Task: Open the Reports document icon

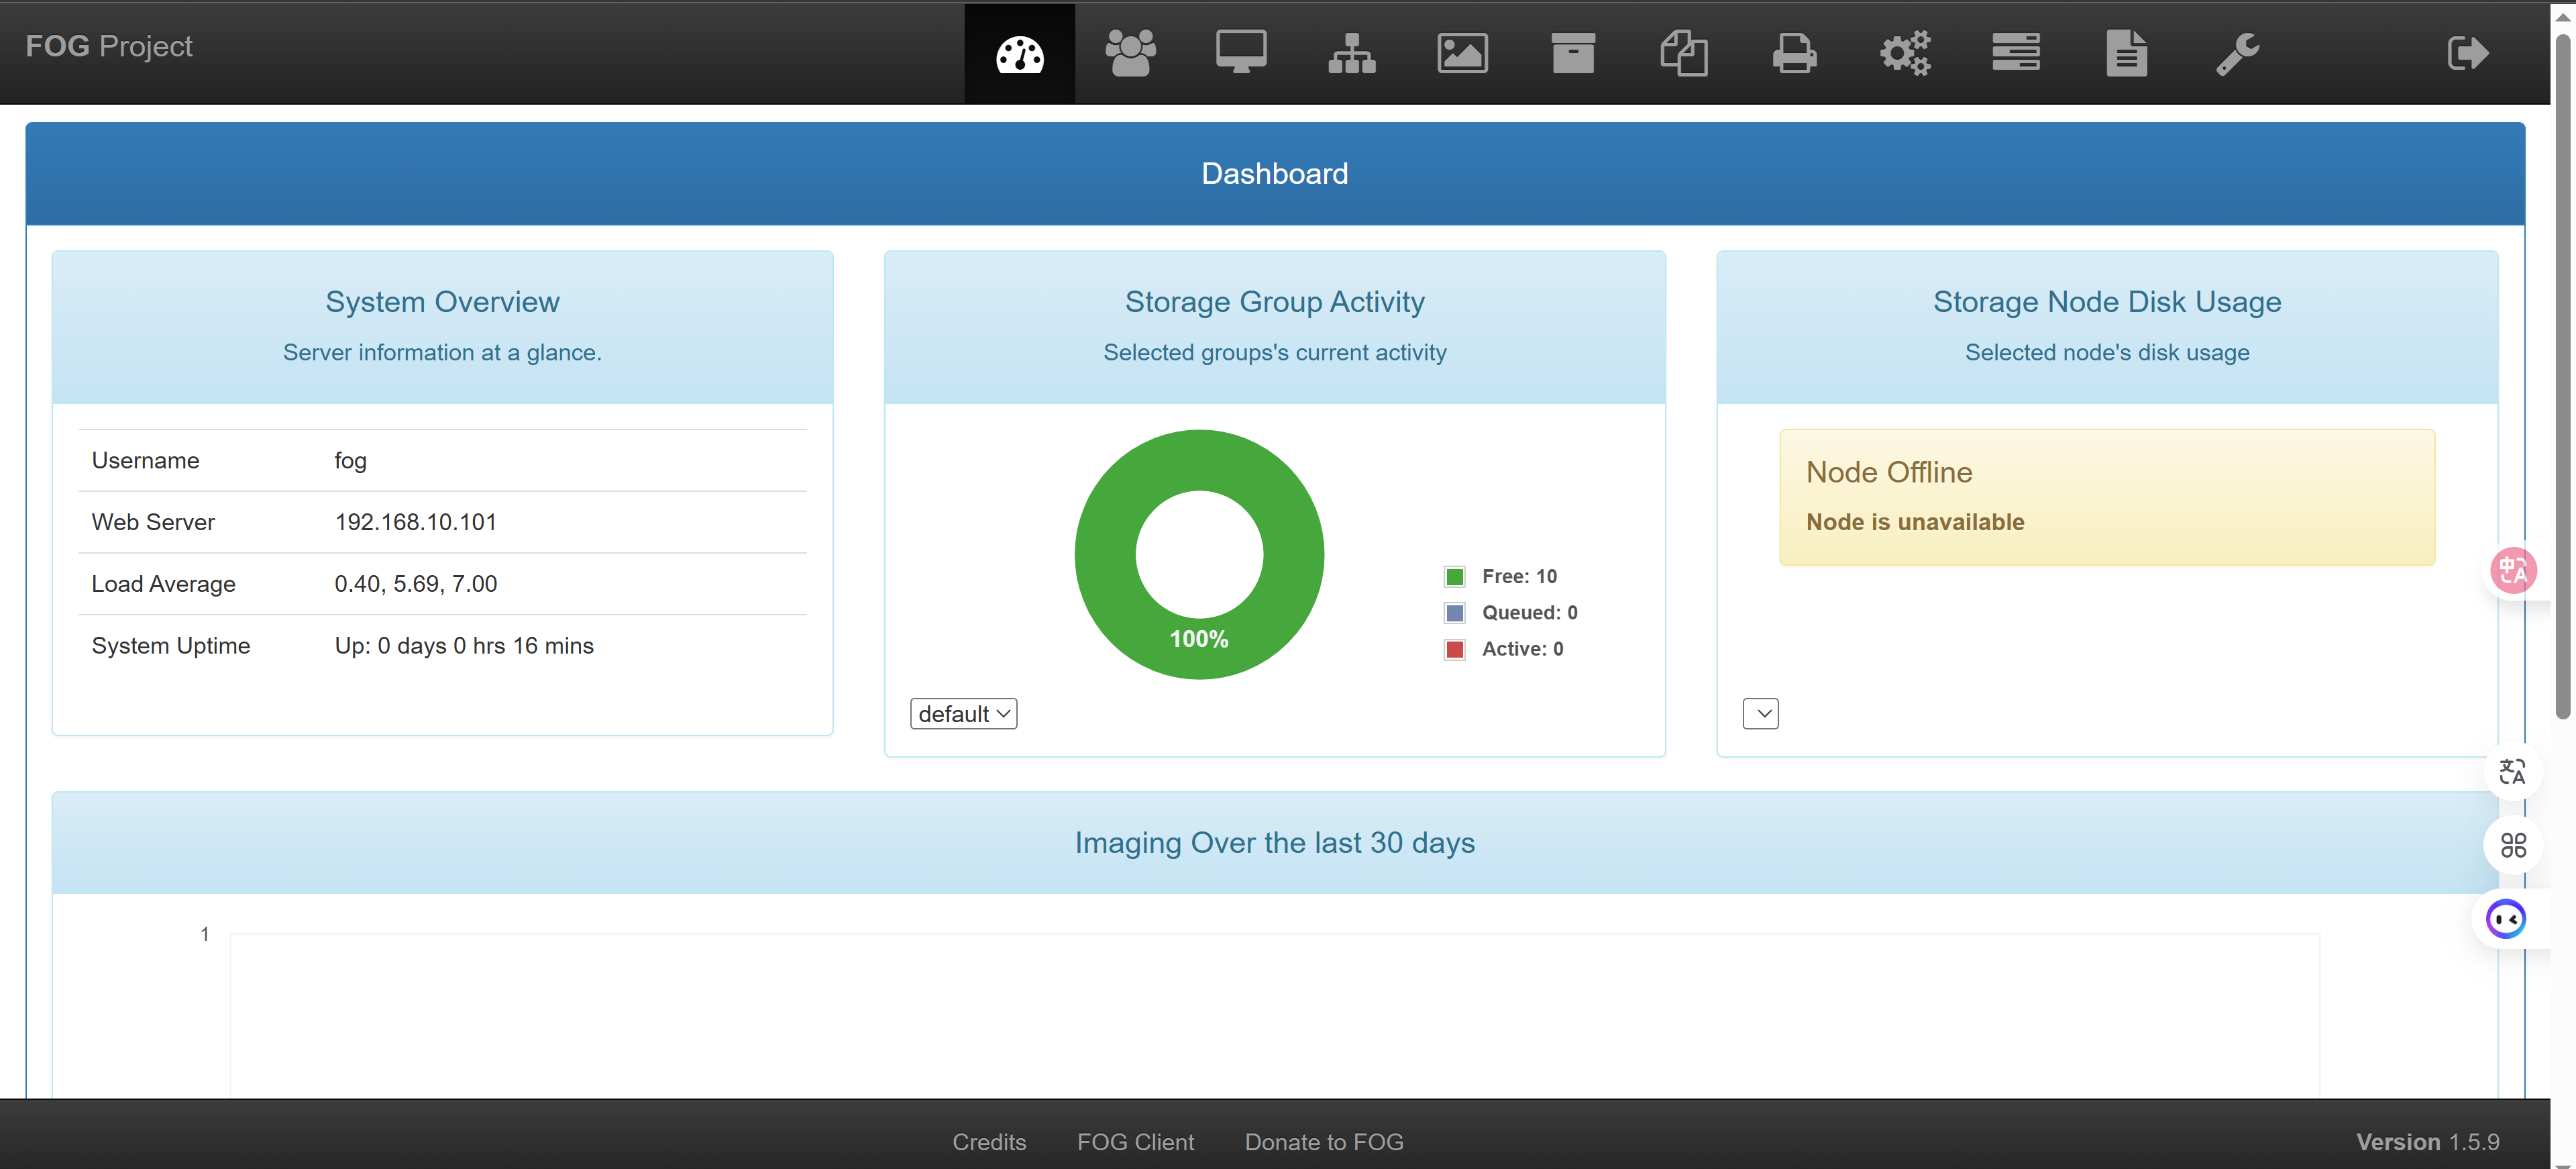Action: (2126, 53)
